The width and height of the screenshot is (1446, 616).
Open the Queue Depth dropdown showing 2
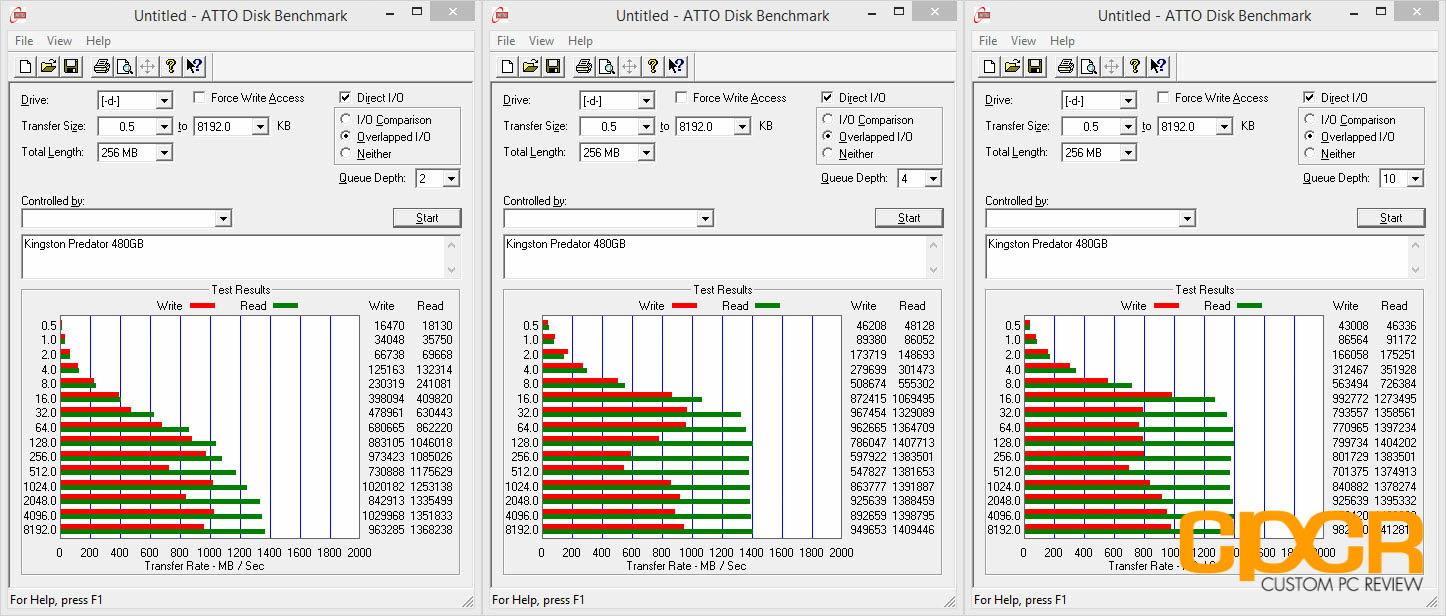coord(451,178)
